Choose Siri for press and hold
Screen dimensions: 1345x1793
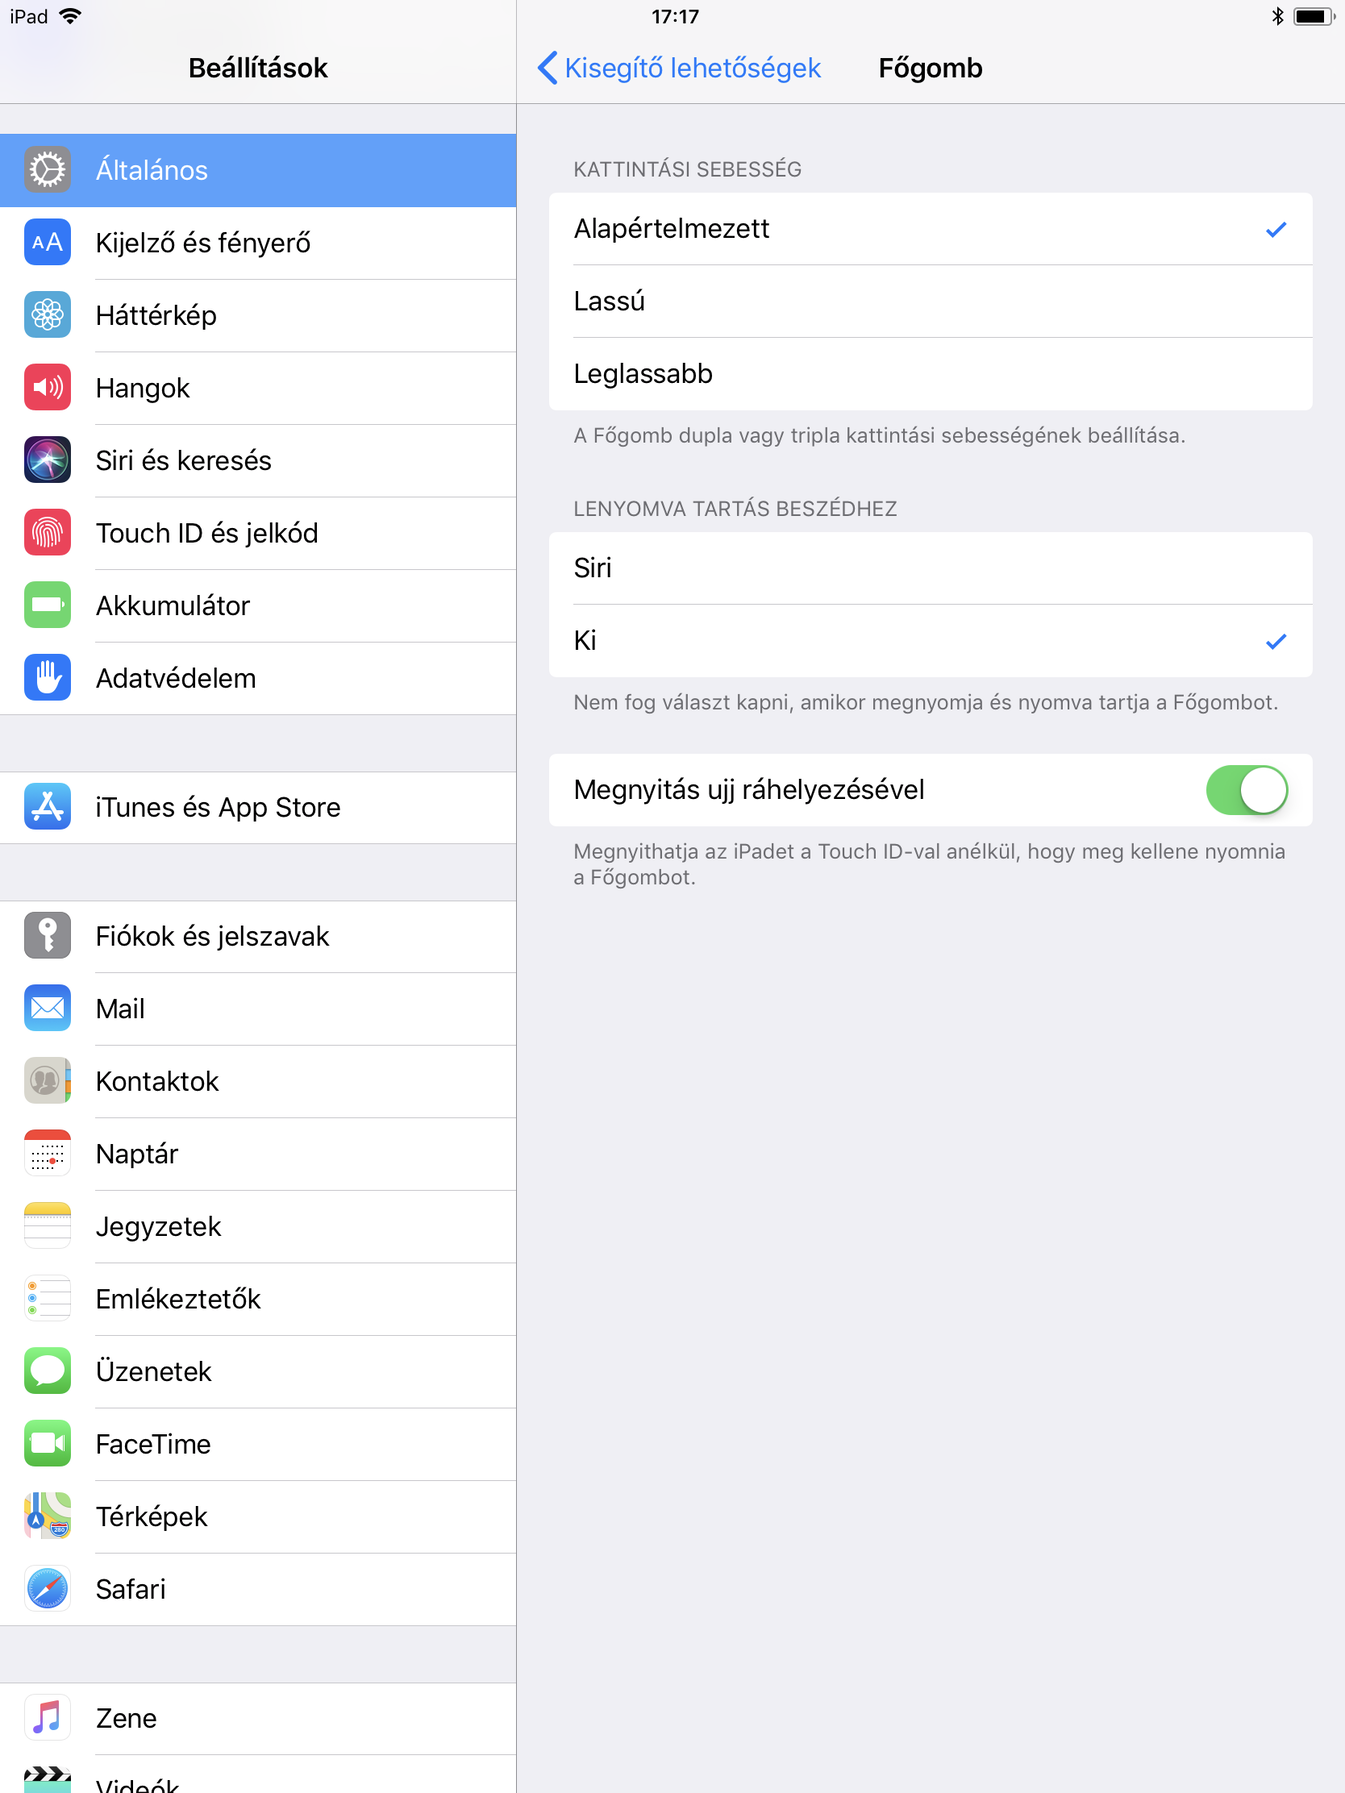[930, 568]
